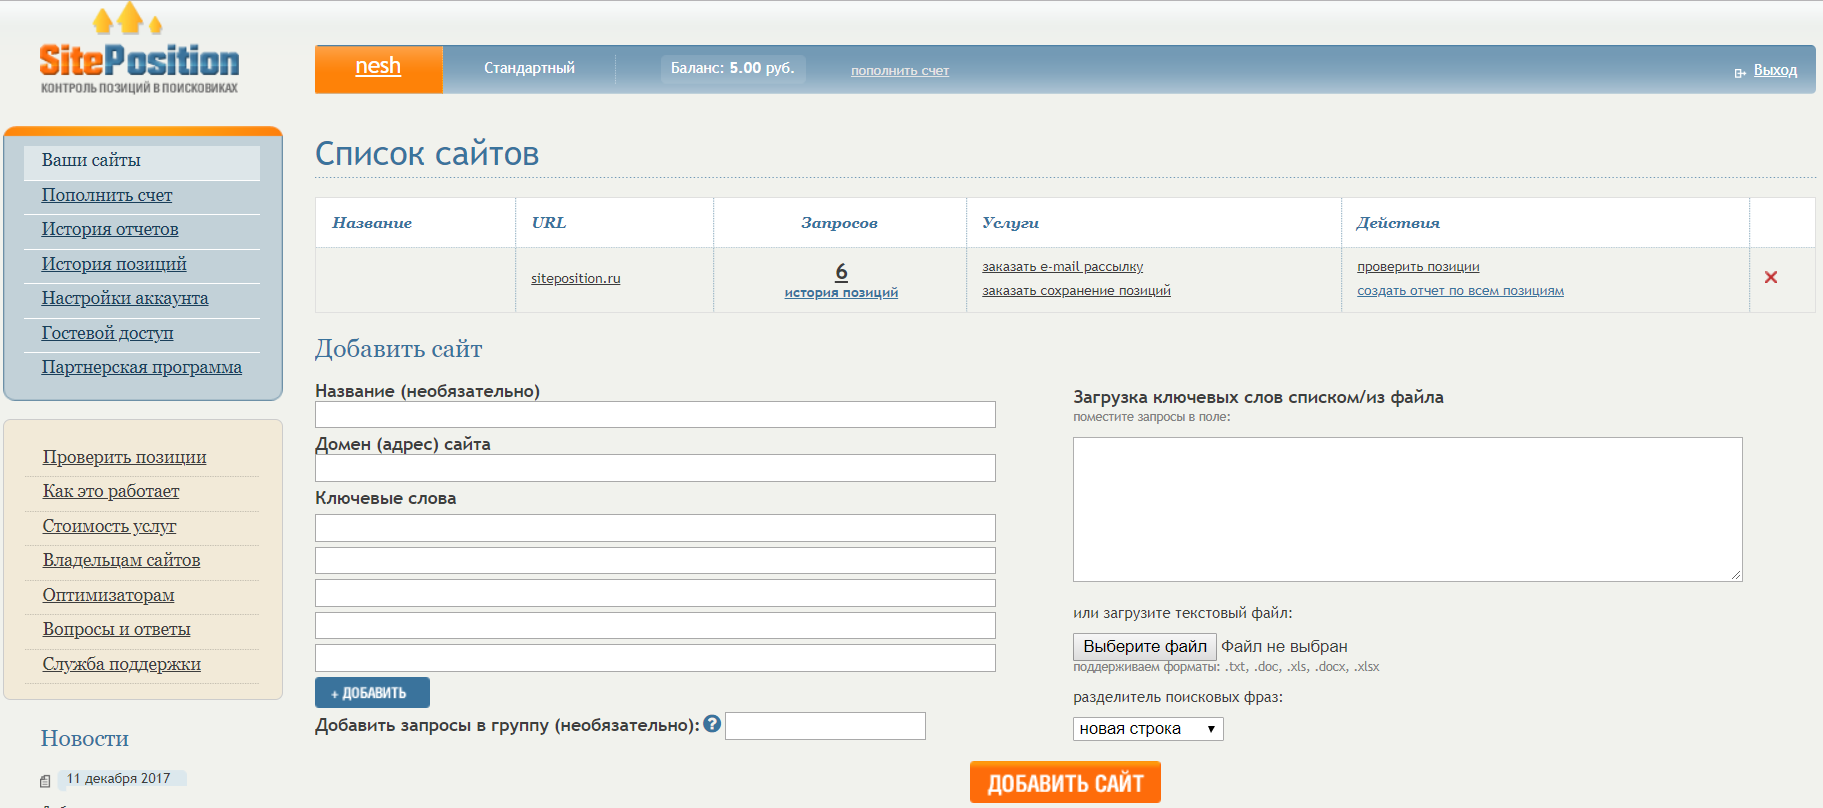
Task: Click 'проверить позиции' action link
Action: click(x=1417, y=267)
